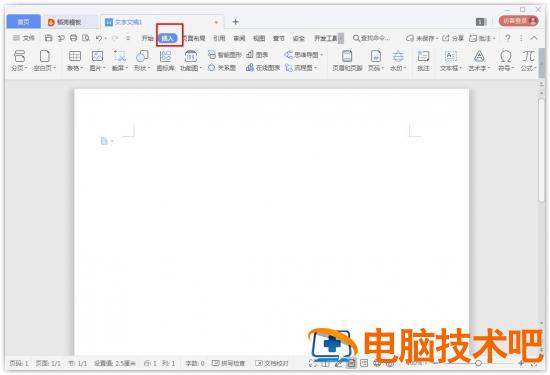Expand the text box (文本框) dropdown arrow
550x375 pixels.
[460, 68]
